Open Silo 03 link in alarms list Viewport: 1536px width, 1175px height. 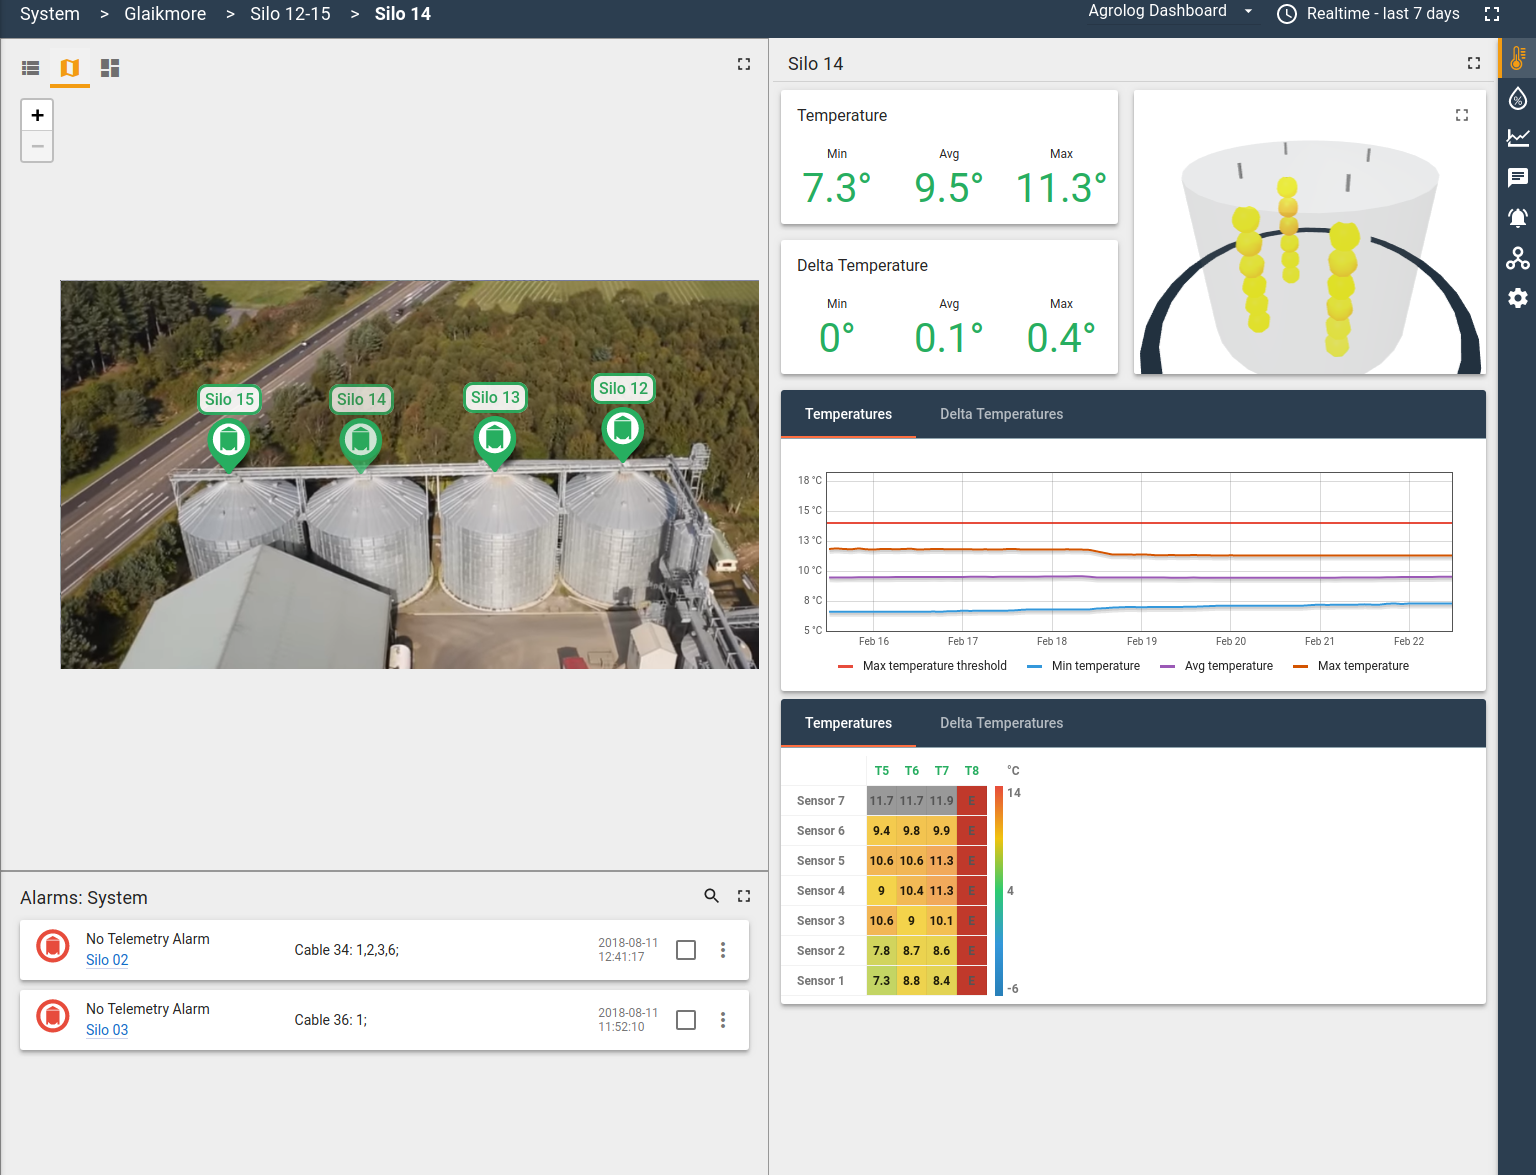[106, 1030]
